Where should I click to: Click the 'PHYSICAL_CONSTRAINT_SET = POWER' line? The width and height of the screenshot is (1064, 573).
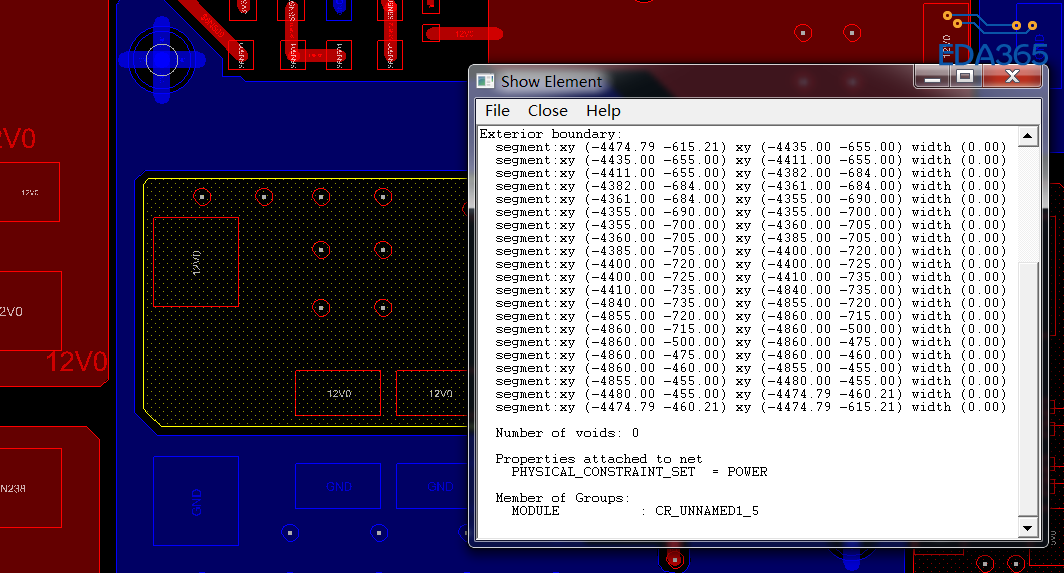[639, 472]
